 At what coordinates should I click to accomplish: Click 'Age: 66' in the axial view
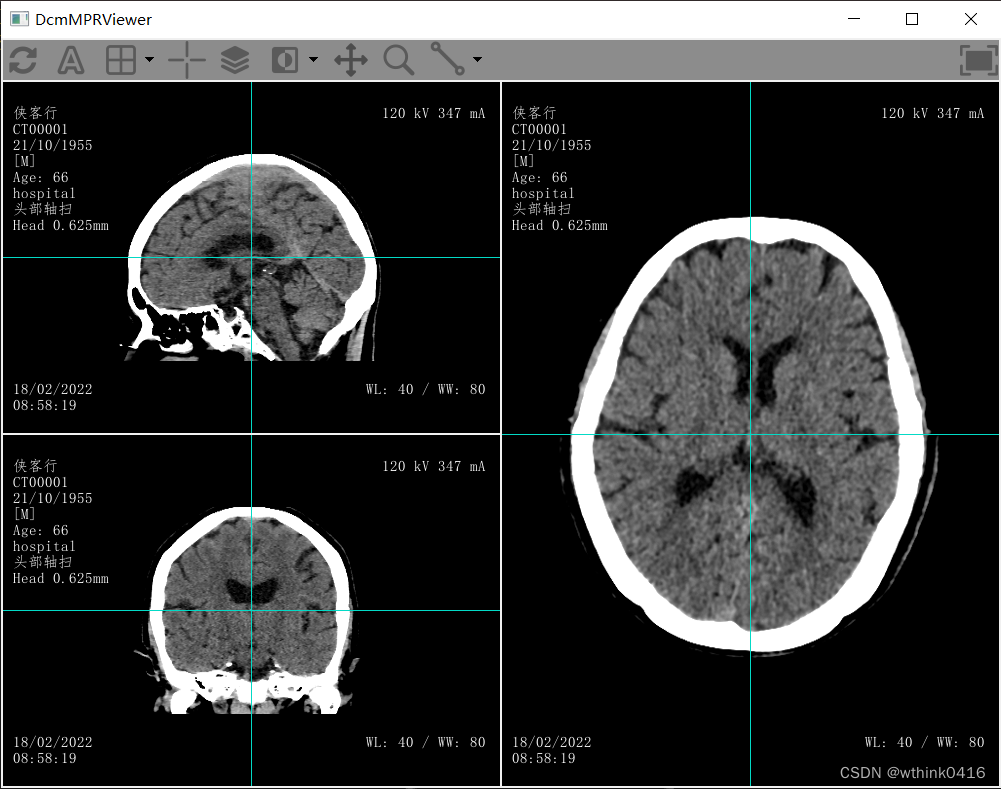click(x=539, y=177)
